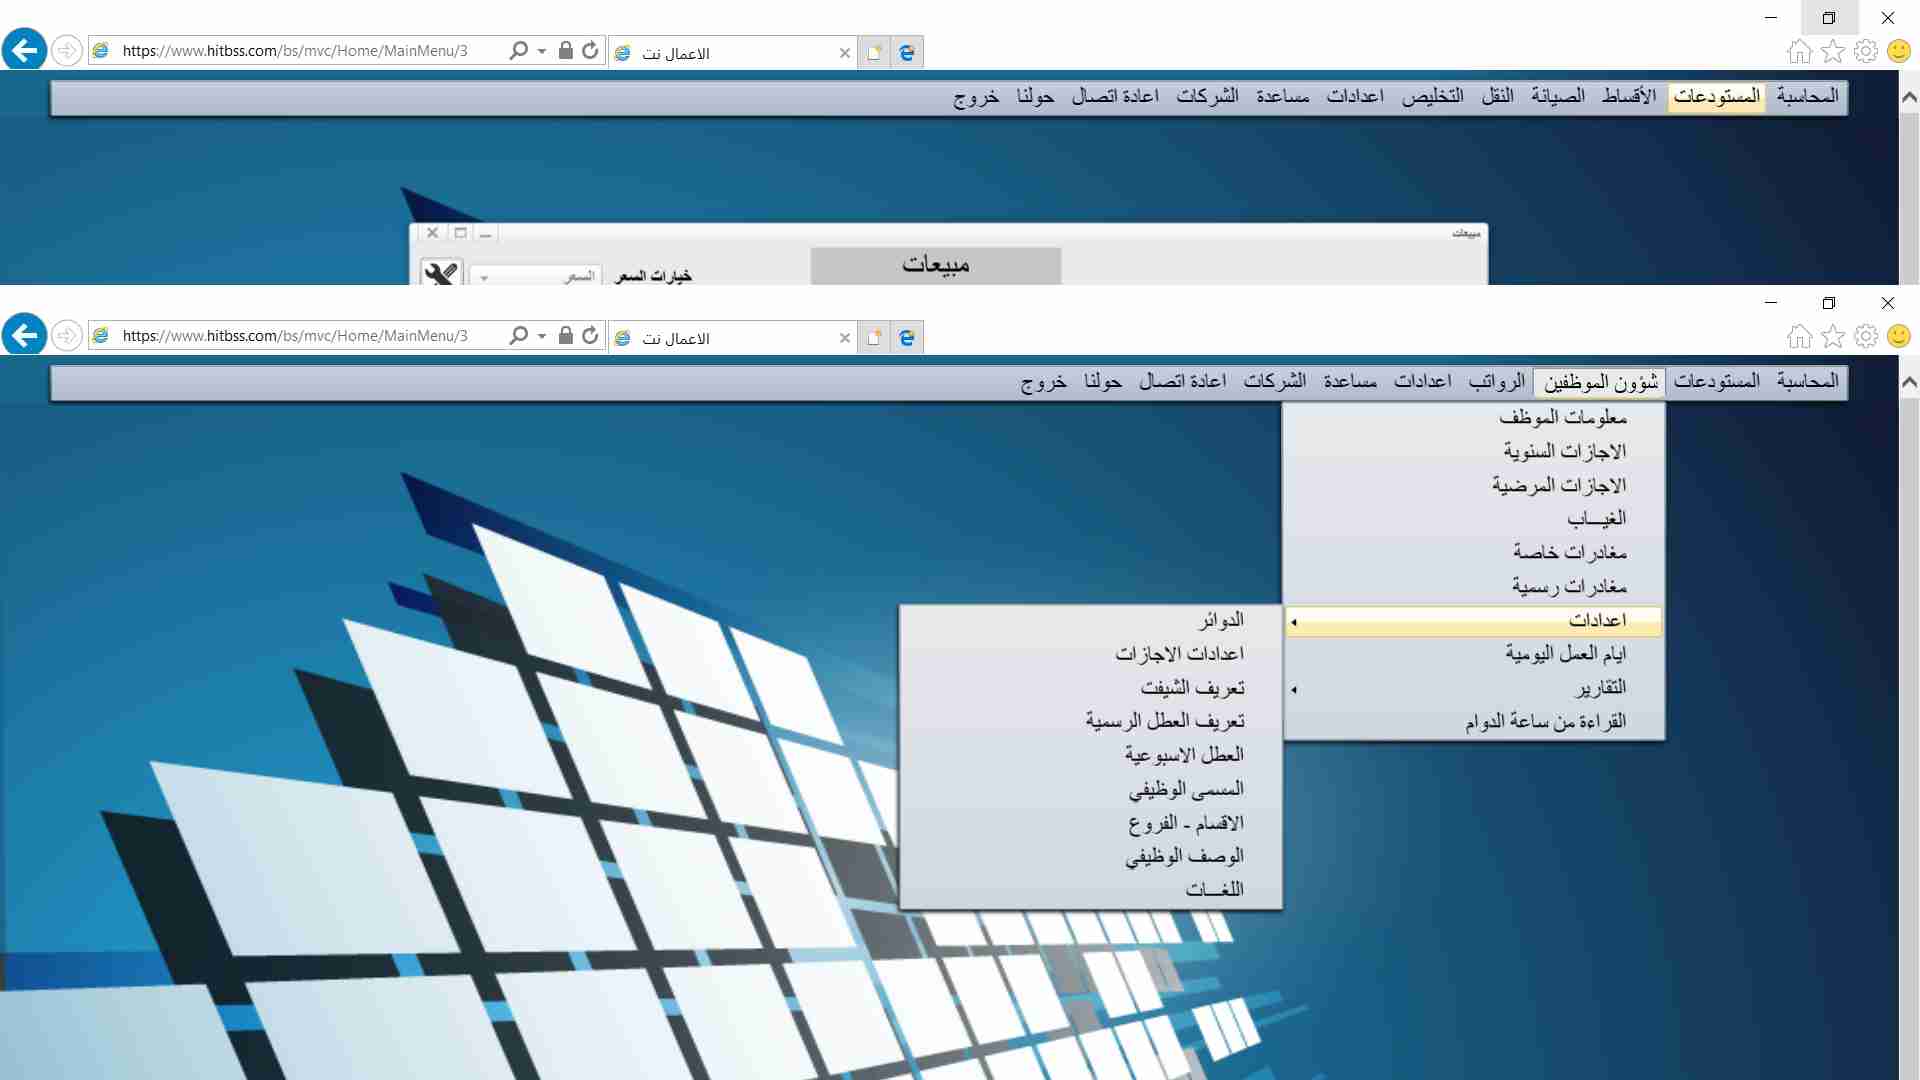Click search magnifier in lower browser address bar

(518, 335)
